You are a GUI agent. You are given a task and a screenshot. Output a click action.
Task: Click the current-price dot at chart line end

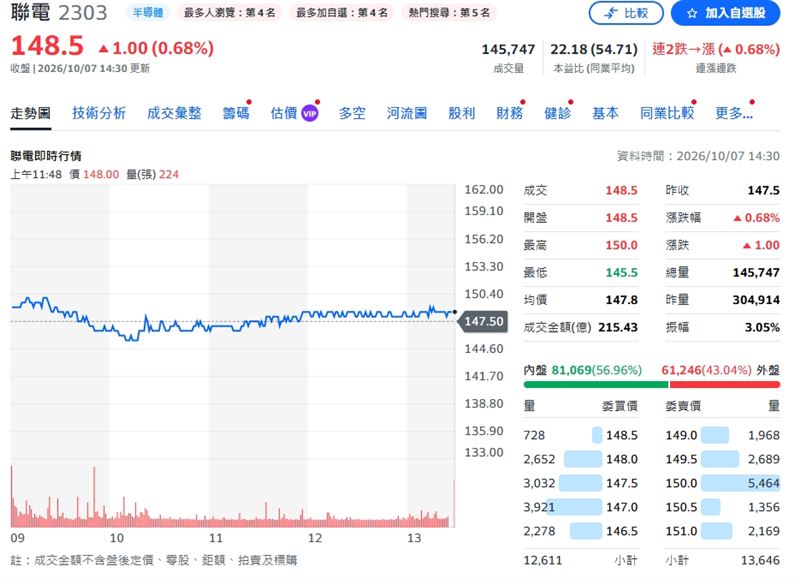click(455, 312)
